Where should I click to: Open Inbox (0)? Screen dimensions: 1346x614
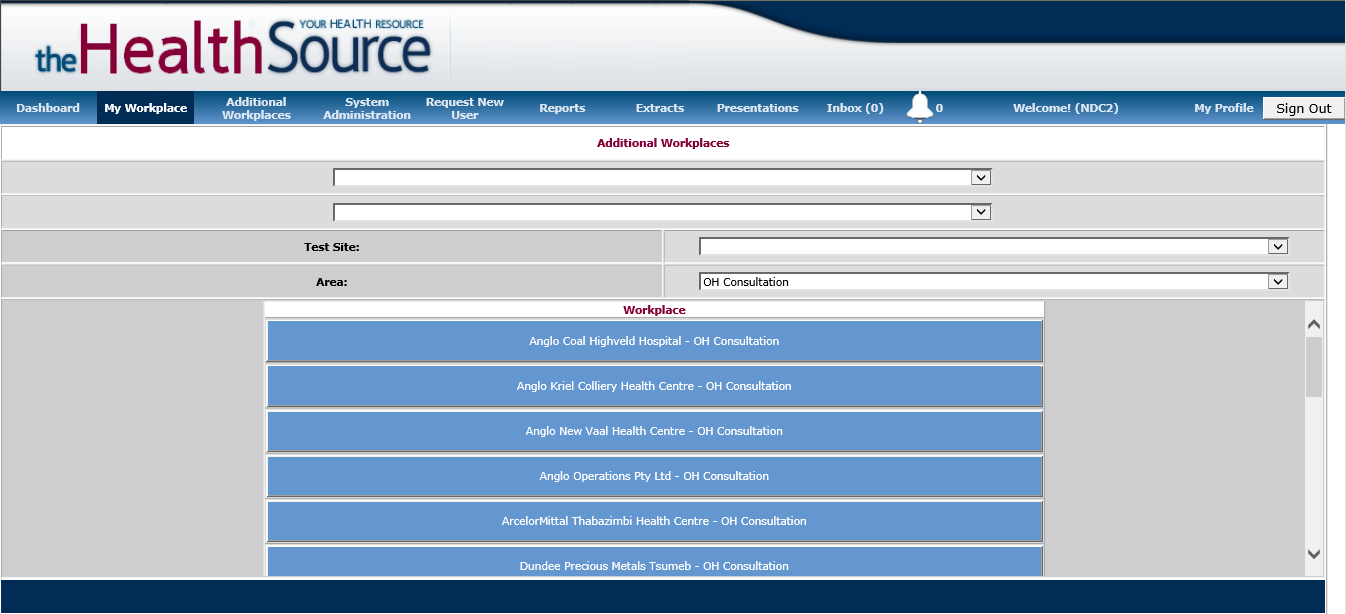tap(855, 108)
